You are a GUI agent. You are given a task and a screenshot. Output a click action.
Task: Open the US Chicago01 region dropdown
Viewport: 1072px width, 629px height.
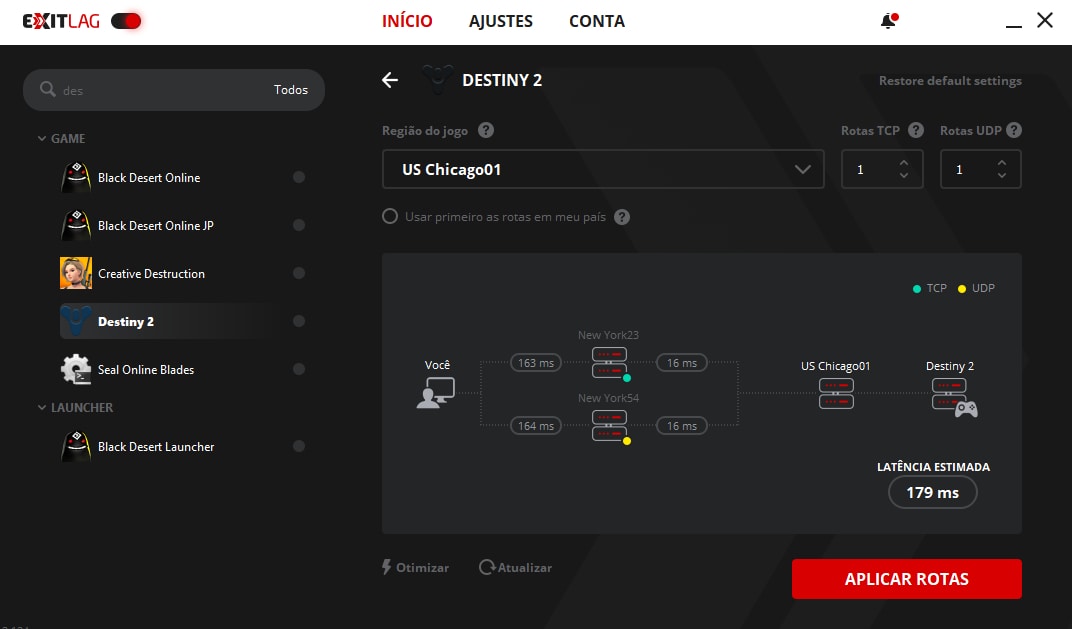click(x=603, y=170)
